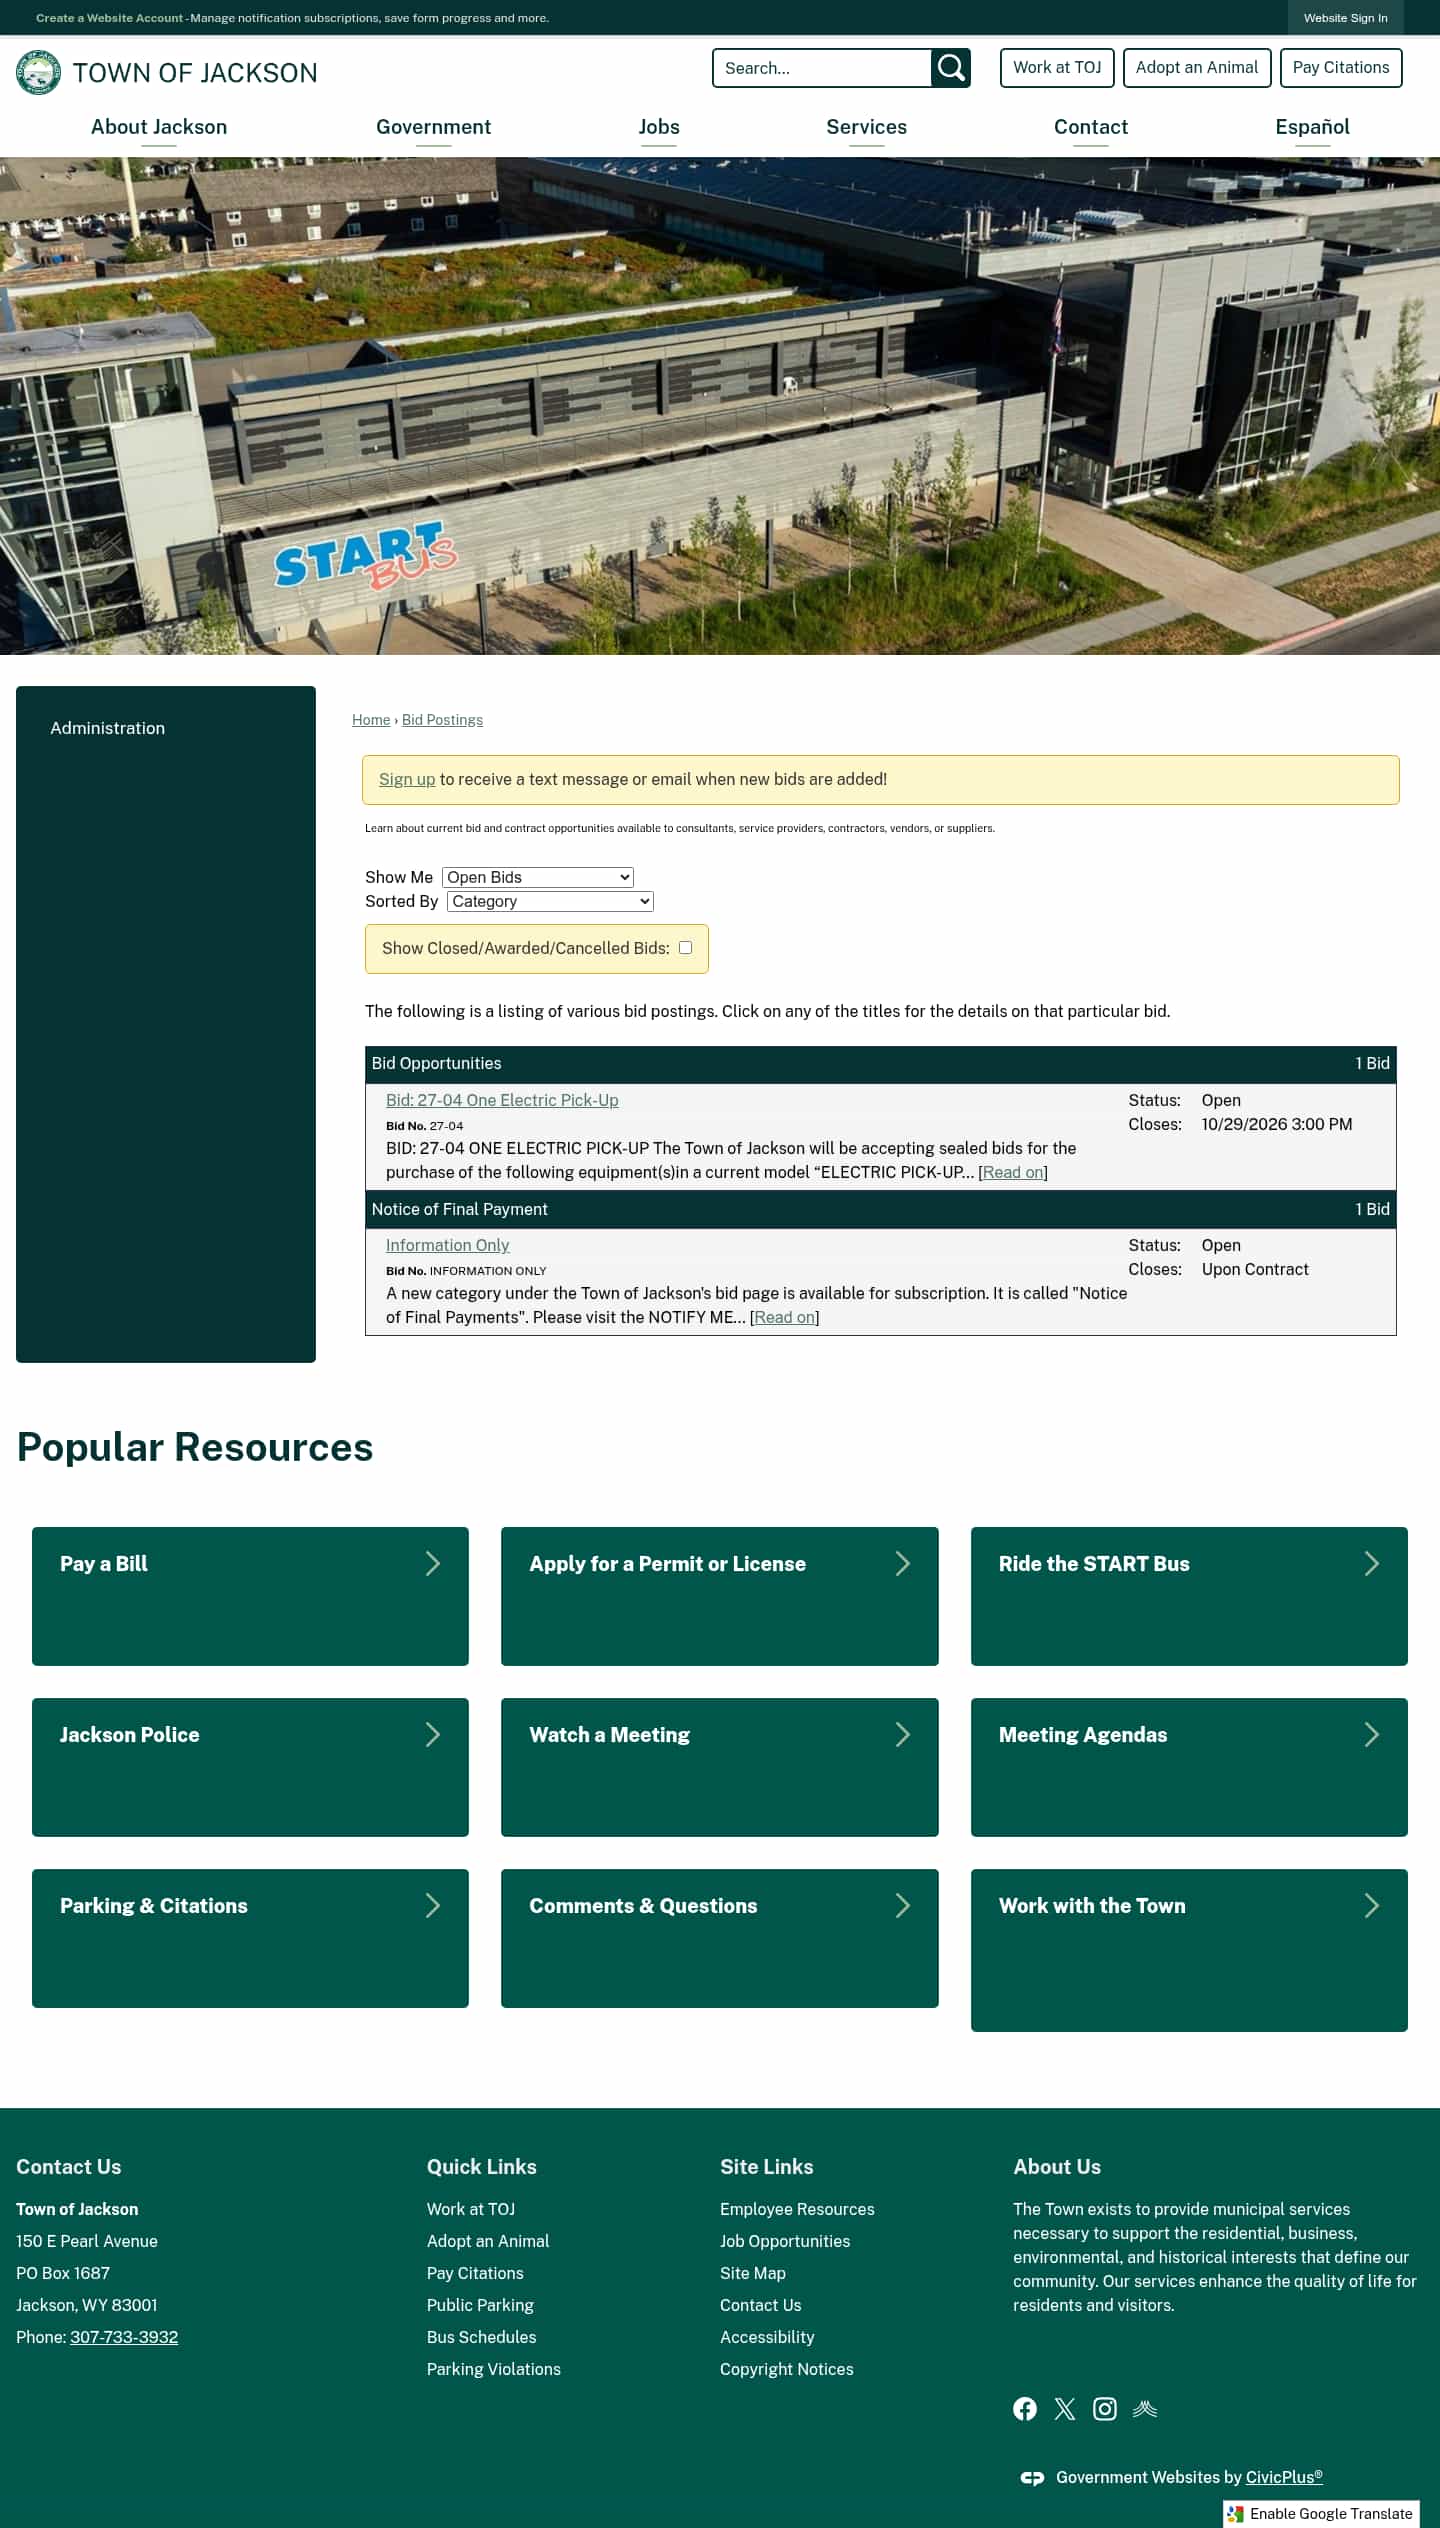Open the Information Only bid link
1440x2528 pixels.
point(448,1245)
